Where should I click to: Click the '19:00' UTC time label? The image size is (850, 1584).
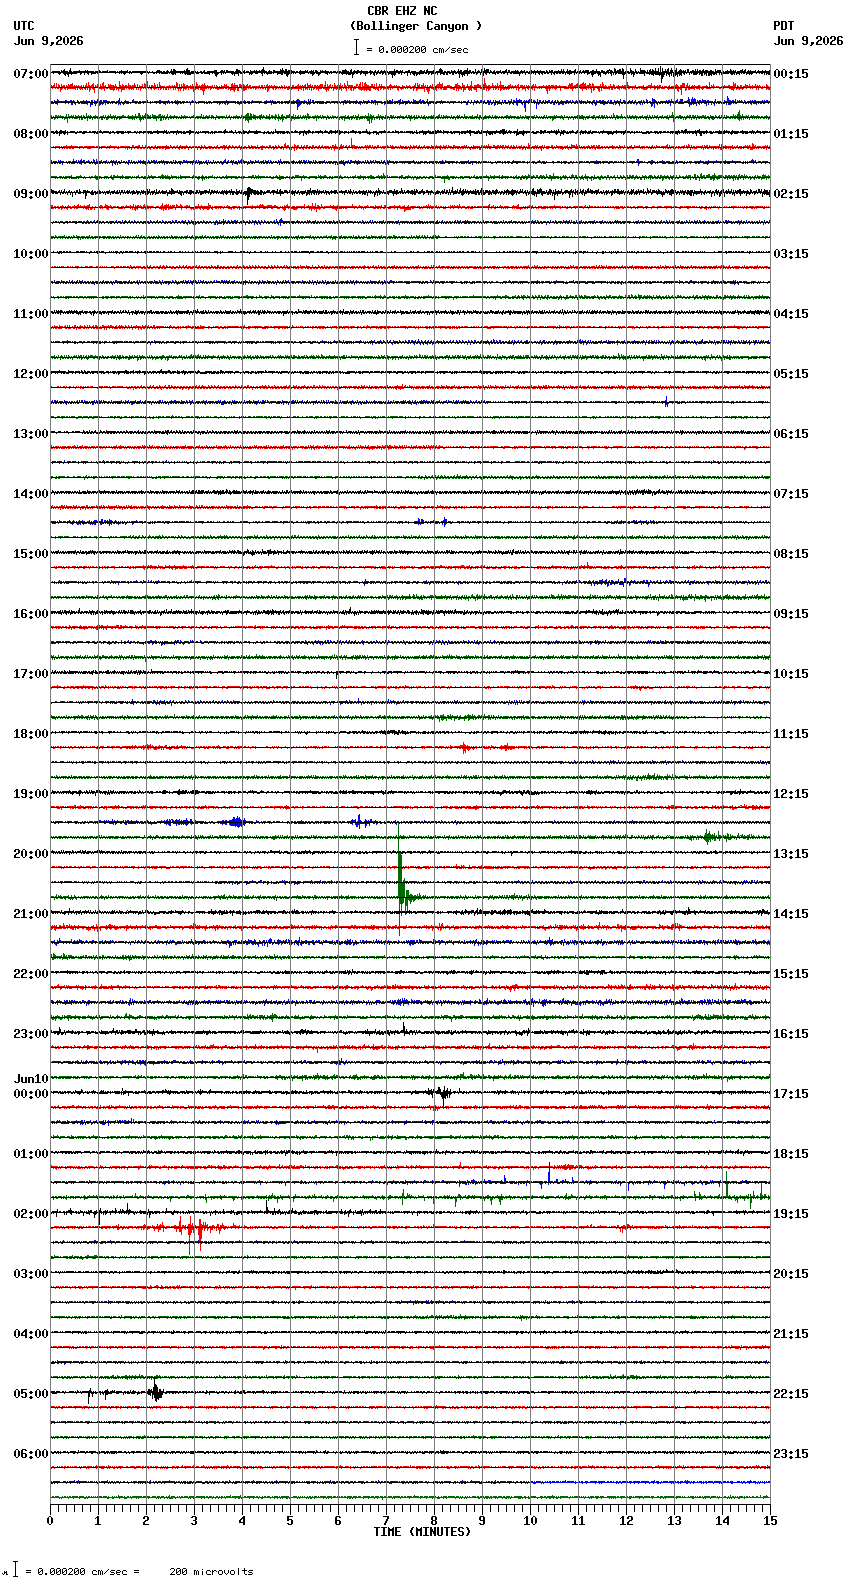pyautogui.click(x=31, y=794)
